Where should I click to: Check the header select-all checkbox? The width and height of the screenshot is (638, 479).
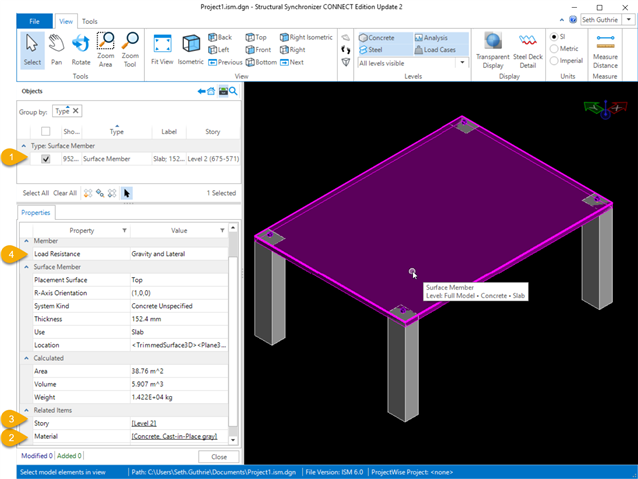point(46,131)
